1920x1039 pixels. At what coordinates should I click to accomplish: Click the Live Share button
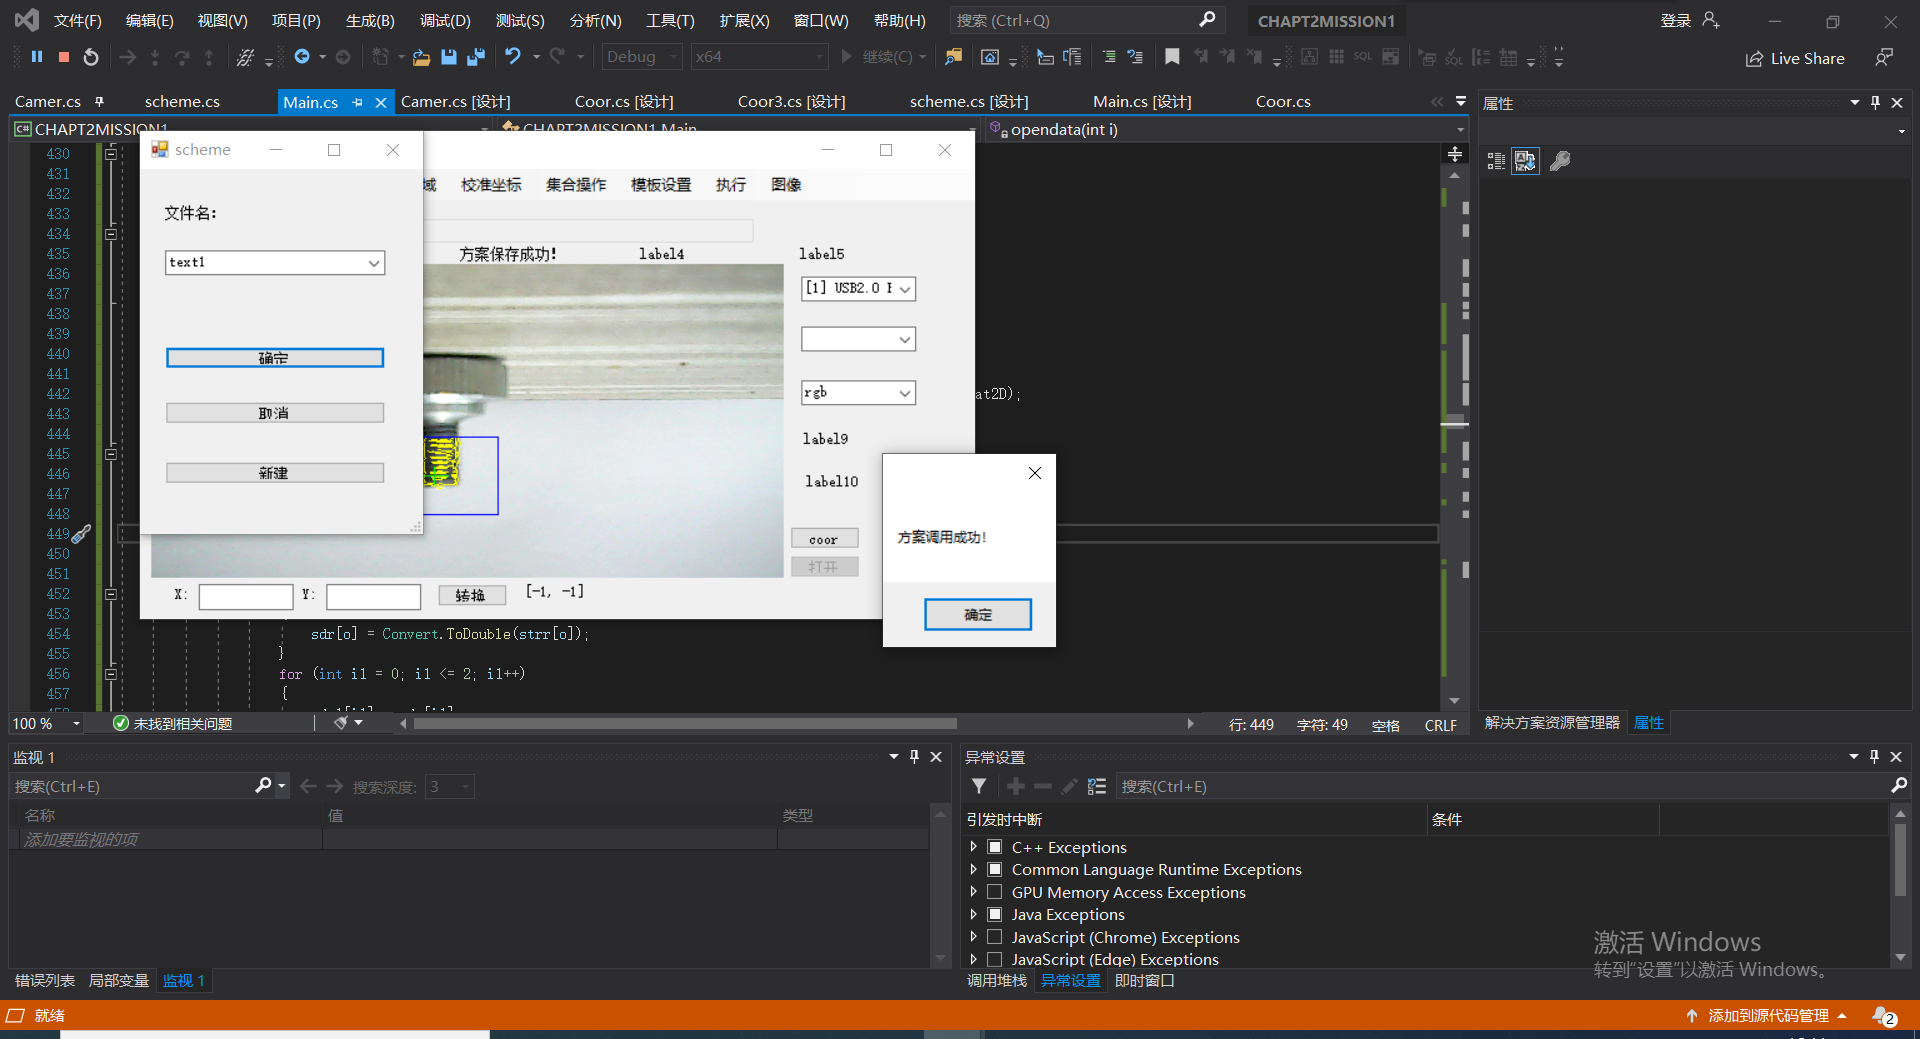click(x=1795, y=59)
